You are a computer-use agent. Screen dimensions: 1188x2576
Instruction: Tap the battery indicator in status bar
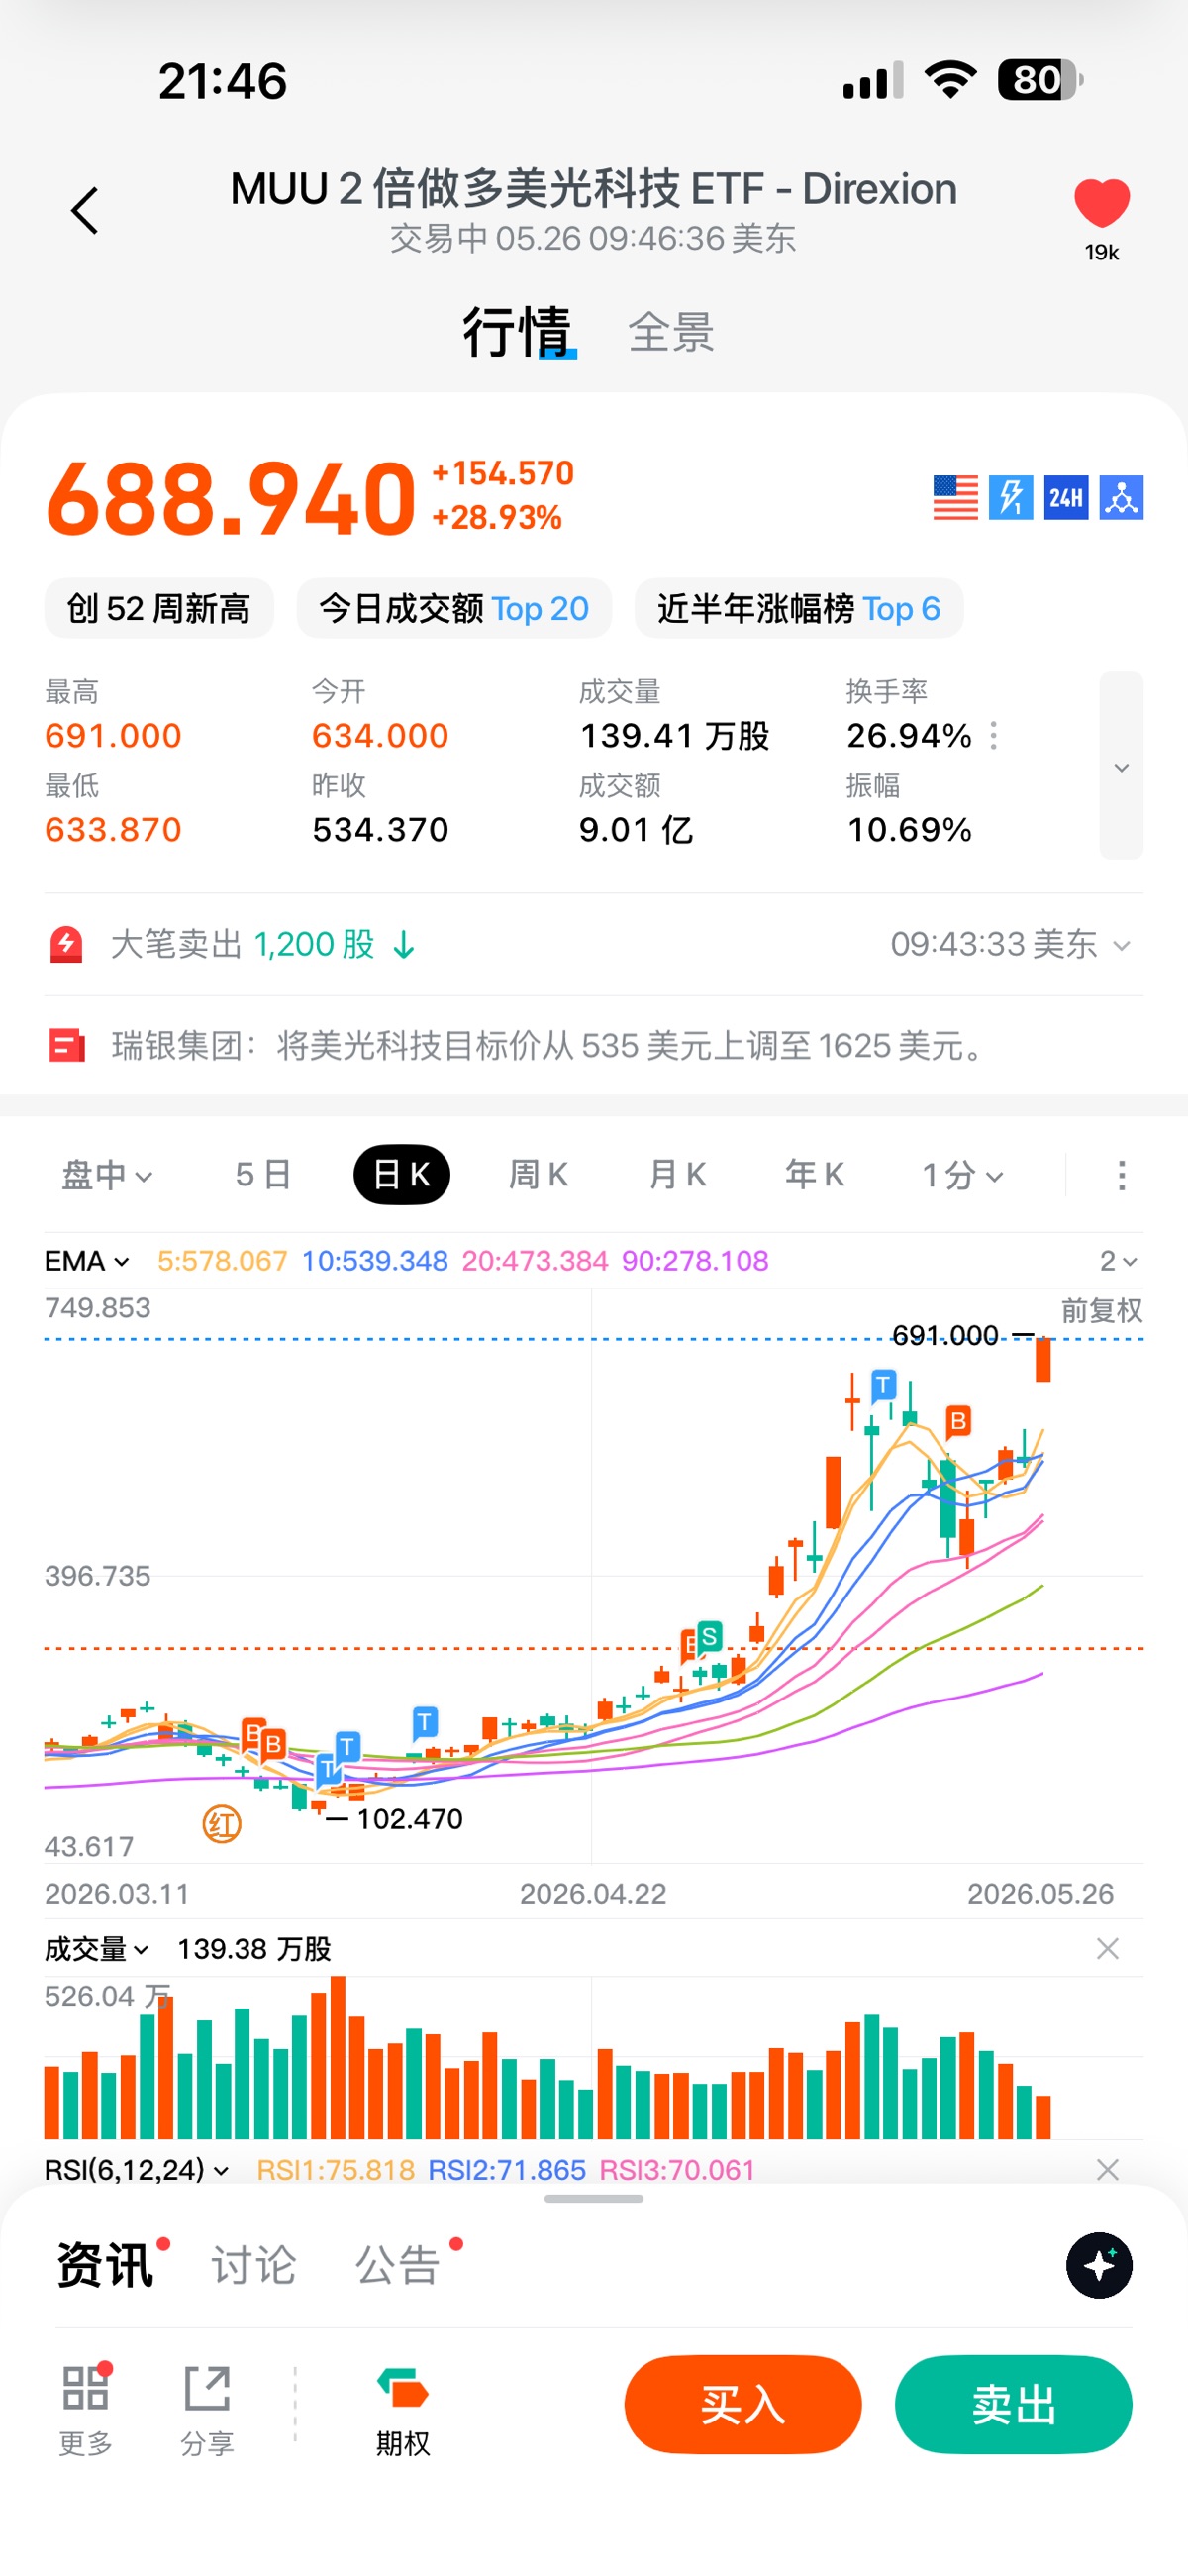1040,80
